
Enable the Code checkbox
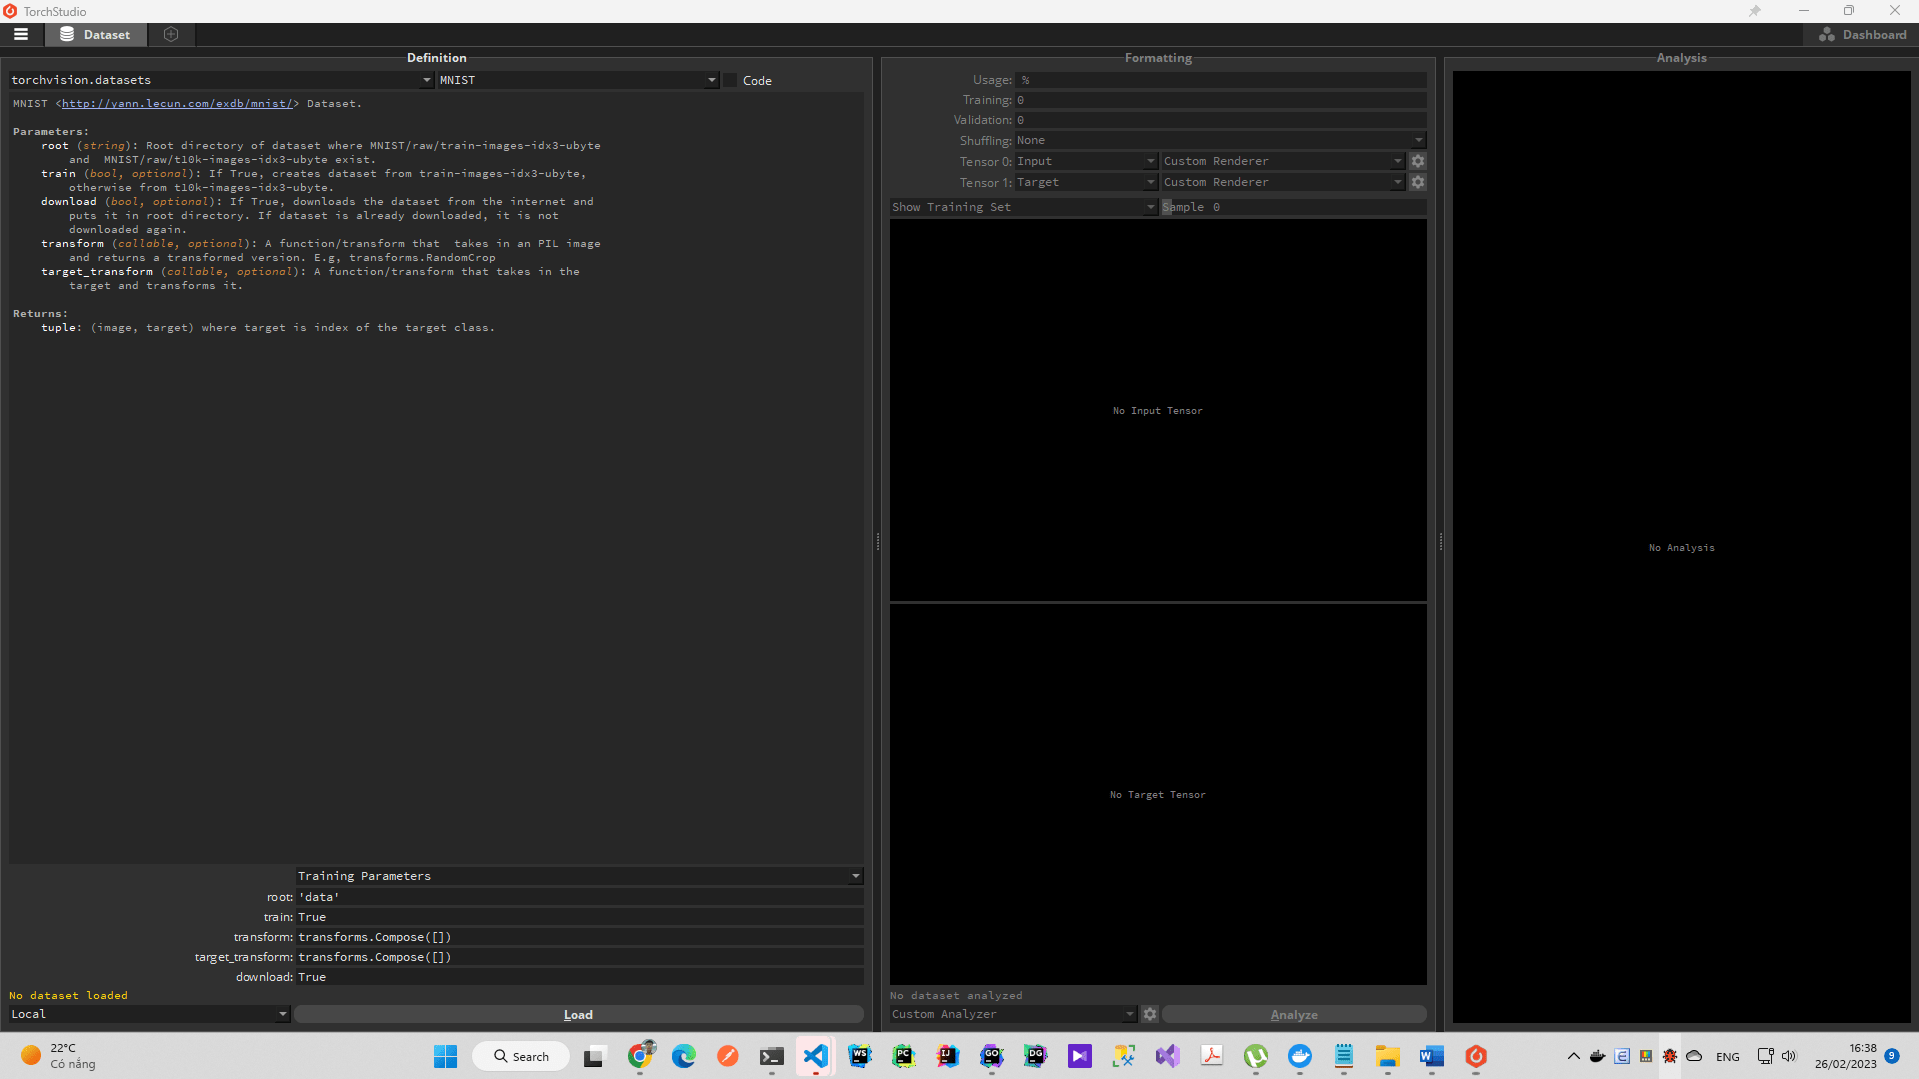tap(730, 80)
